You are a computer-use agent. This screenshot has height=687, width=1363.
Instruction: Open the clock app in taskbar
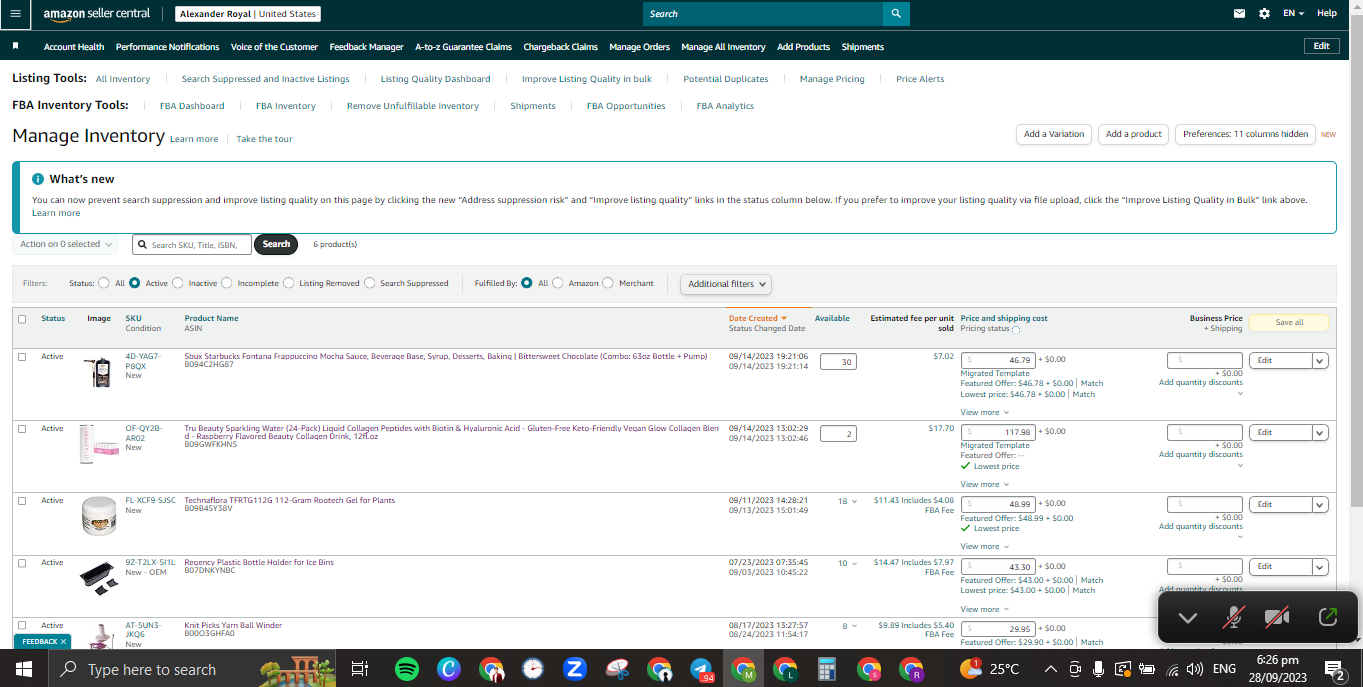pos(533,669)
